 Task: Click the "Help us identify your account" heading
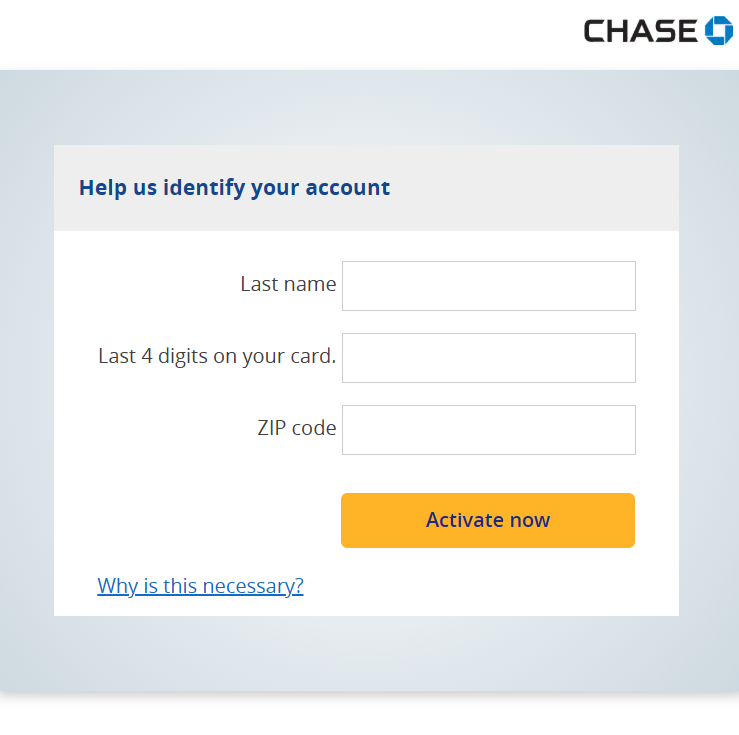[234, 188]
